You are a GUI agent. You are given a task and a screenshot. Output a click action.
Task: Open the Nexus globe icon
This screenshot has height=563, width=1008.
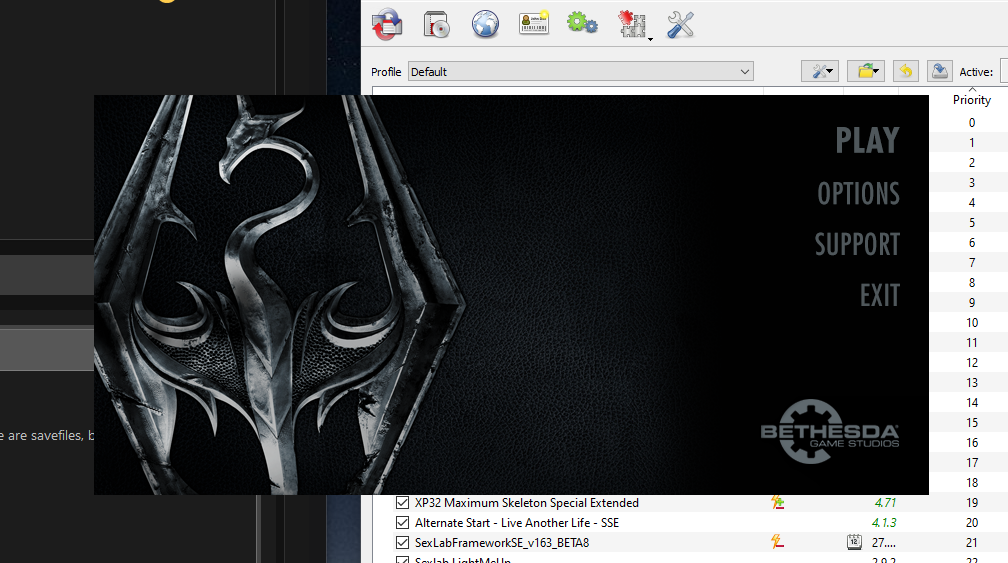coord(485,24)
